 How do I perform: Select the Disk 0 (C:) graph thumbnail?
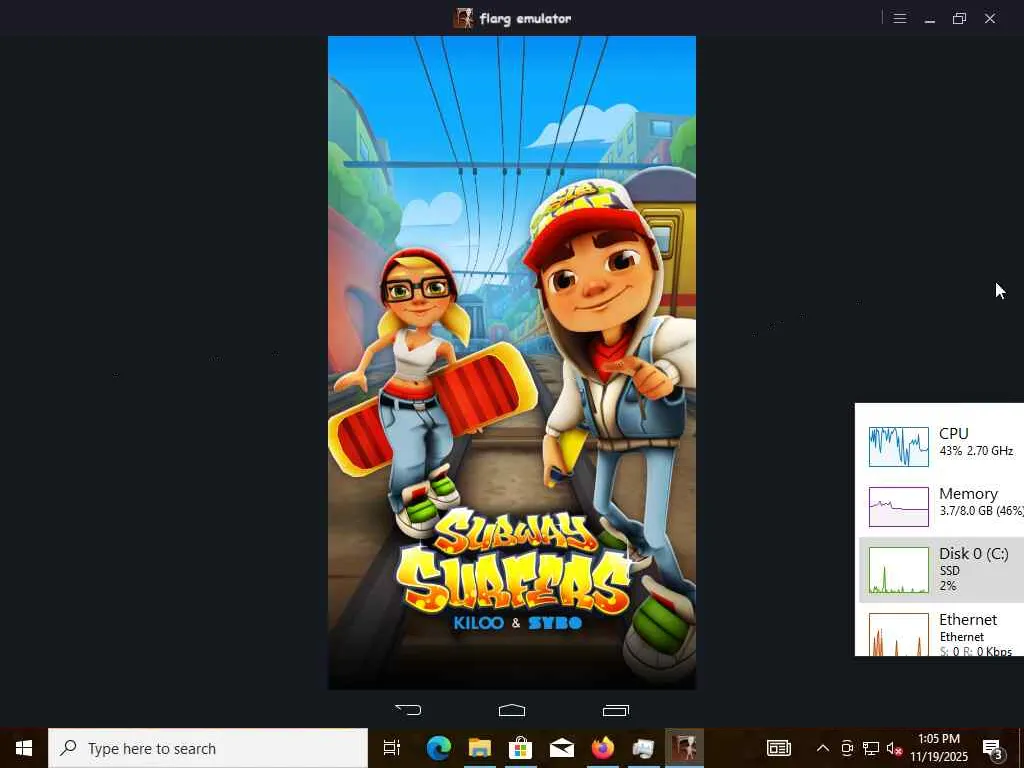tap(899, 570)
